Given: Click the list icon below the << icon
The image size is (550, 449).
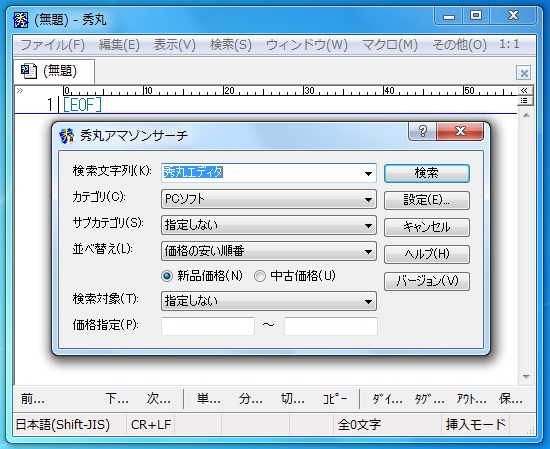Looking at the screenshot, I should point(524,101).
